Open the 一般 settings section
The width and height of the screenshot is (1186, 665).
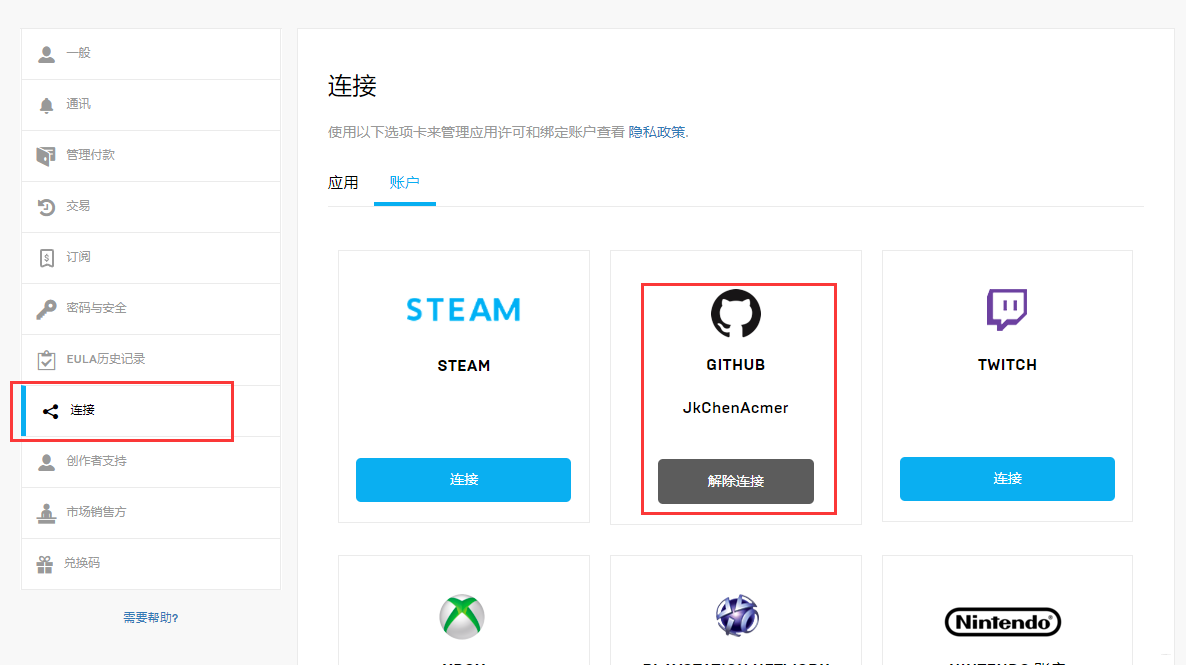pos(151,54)
